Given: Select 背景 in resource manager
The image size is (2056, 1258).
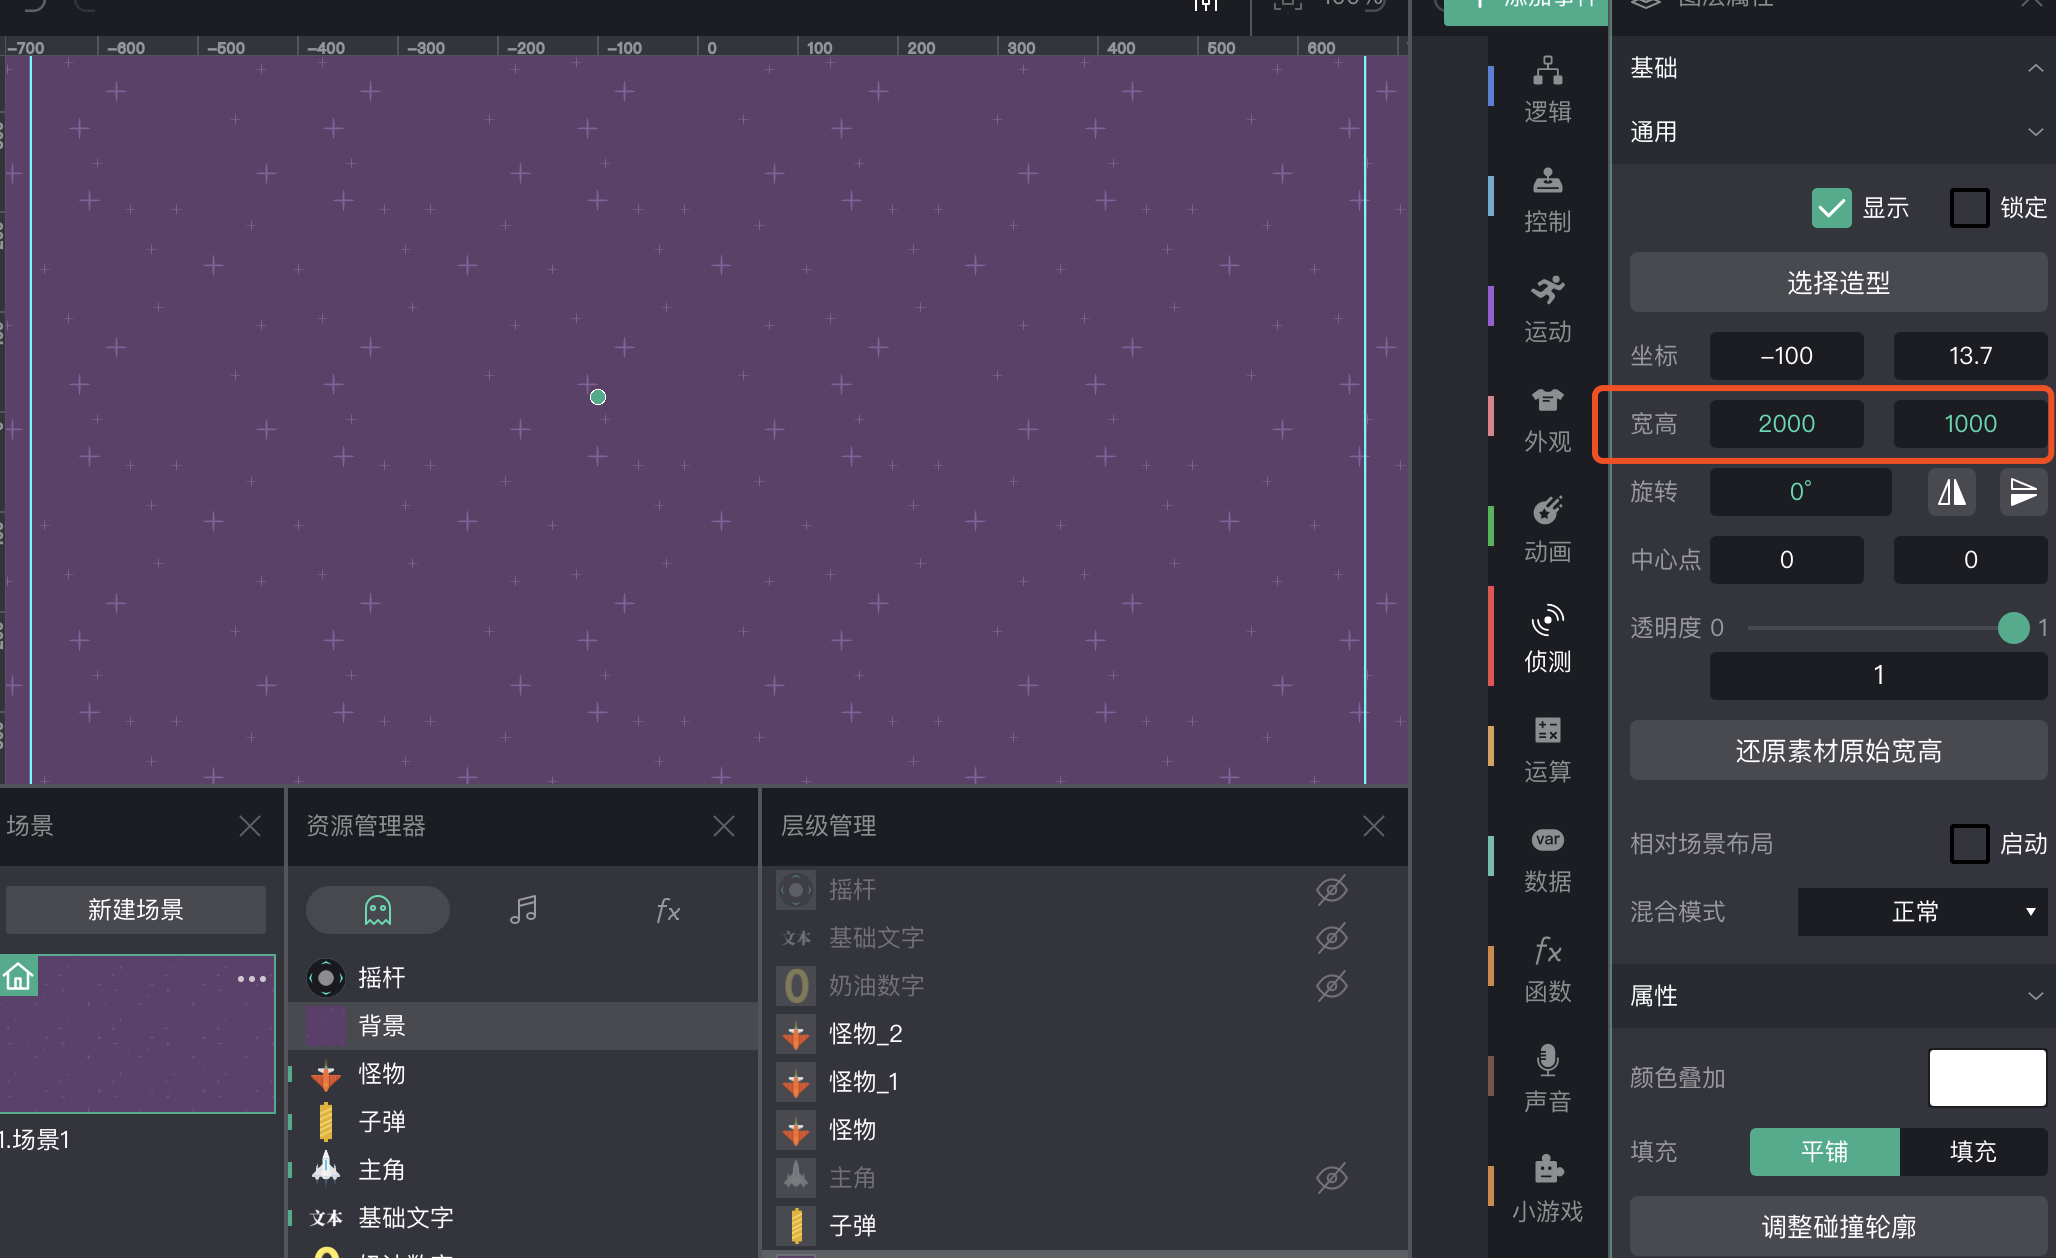Looking at the screenshot, I should (x=524, y=1026).
